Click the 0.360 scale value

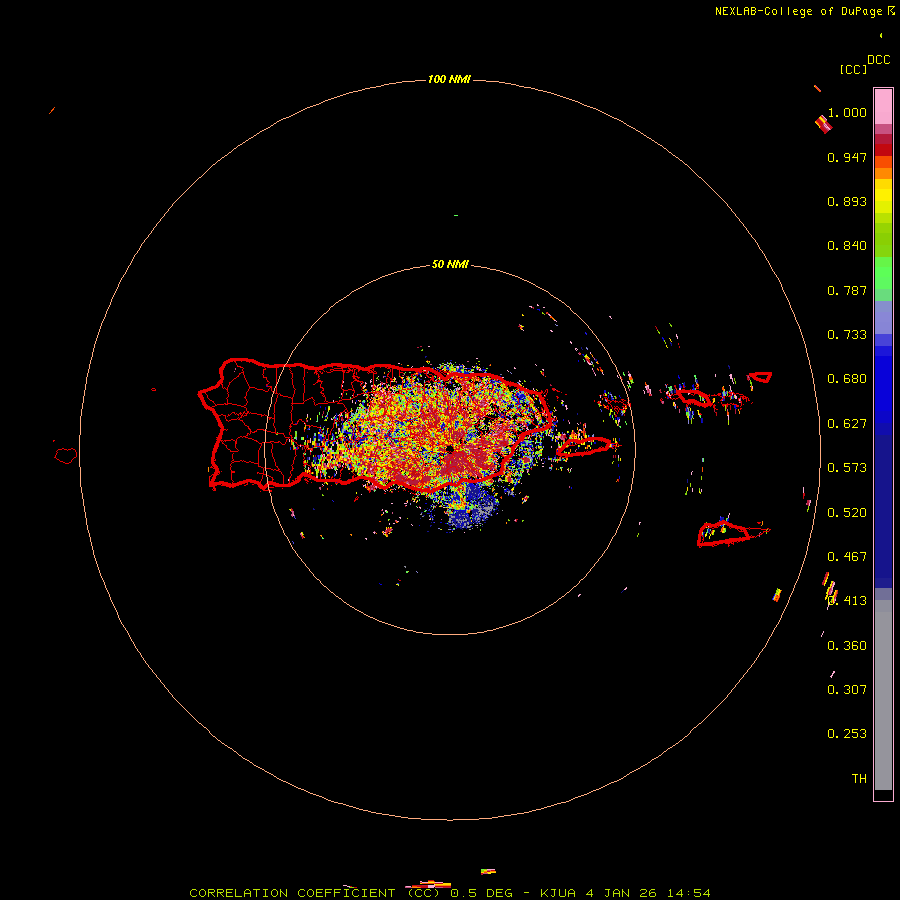pos(847,646)
